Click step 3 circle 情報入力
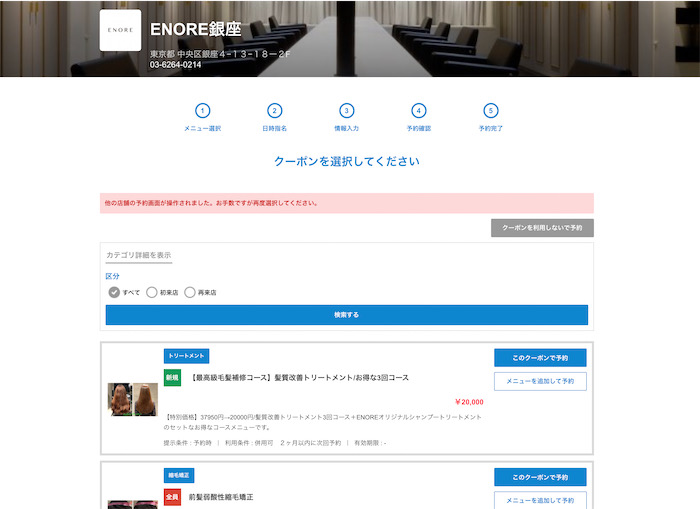This screenshot has height=509, width=700. click(x=347, y=111)
